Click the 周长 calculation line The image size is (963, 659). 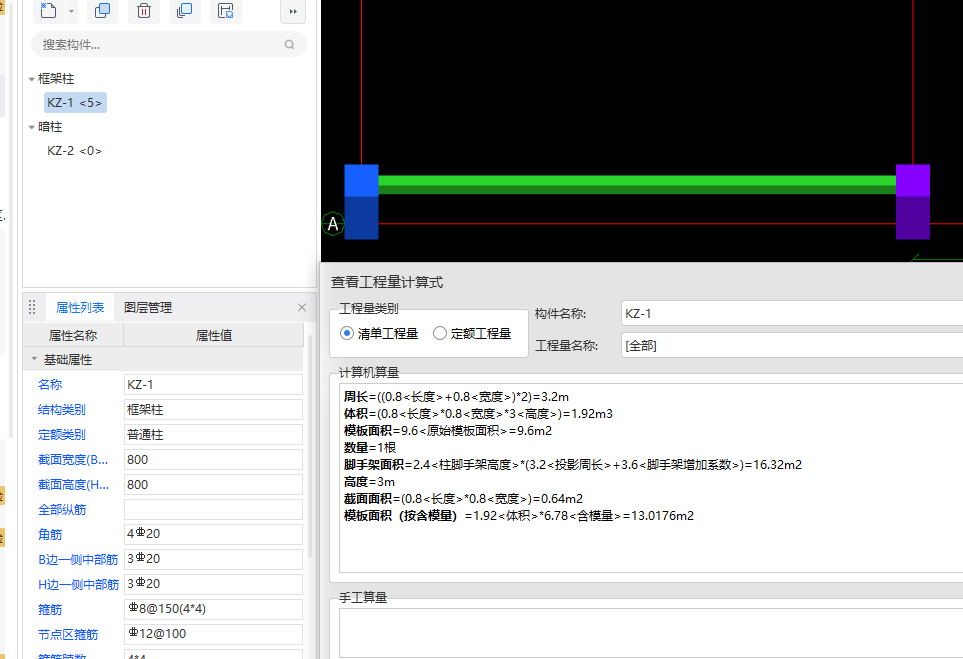click(456, 397)
